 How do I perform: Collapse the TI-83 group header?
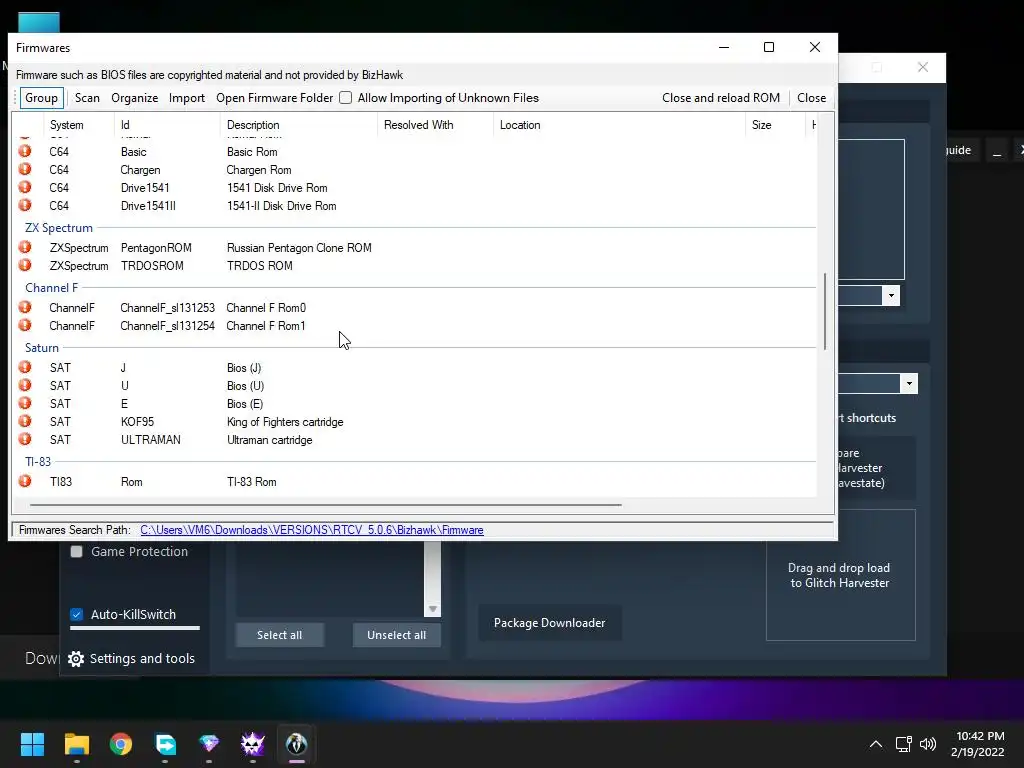click(38, 462)
